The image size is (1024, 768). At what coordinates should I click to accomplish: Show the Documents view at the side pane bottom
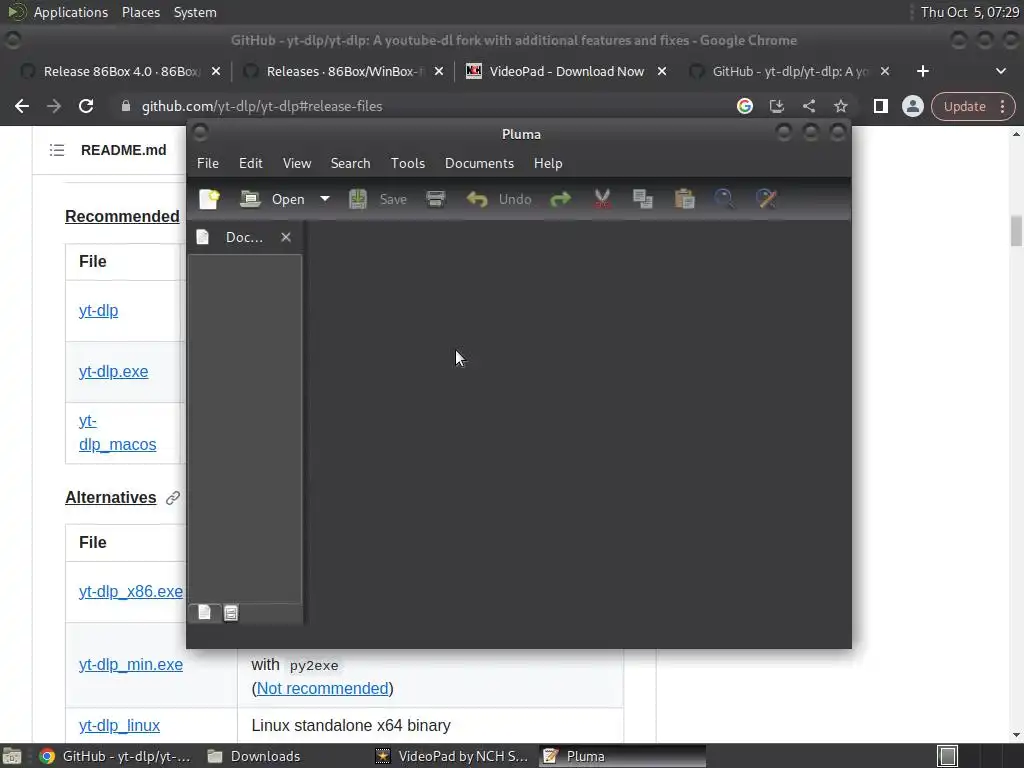coord(204,612)
